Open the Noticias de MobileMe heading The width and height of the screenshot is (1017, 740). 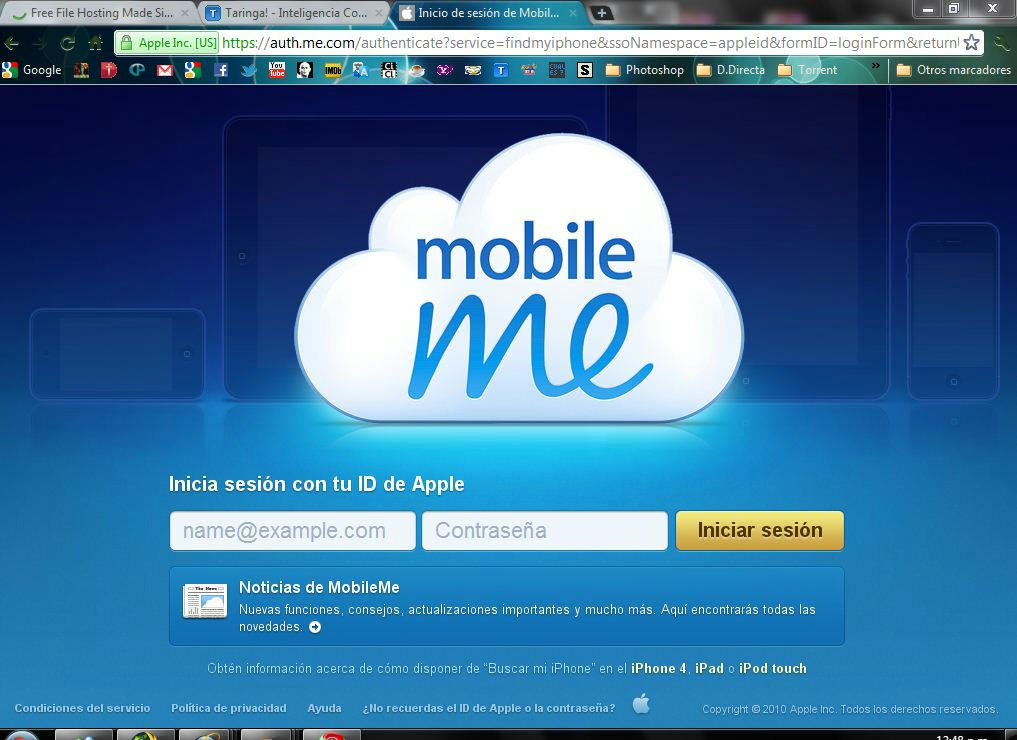click(319, 588)
